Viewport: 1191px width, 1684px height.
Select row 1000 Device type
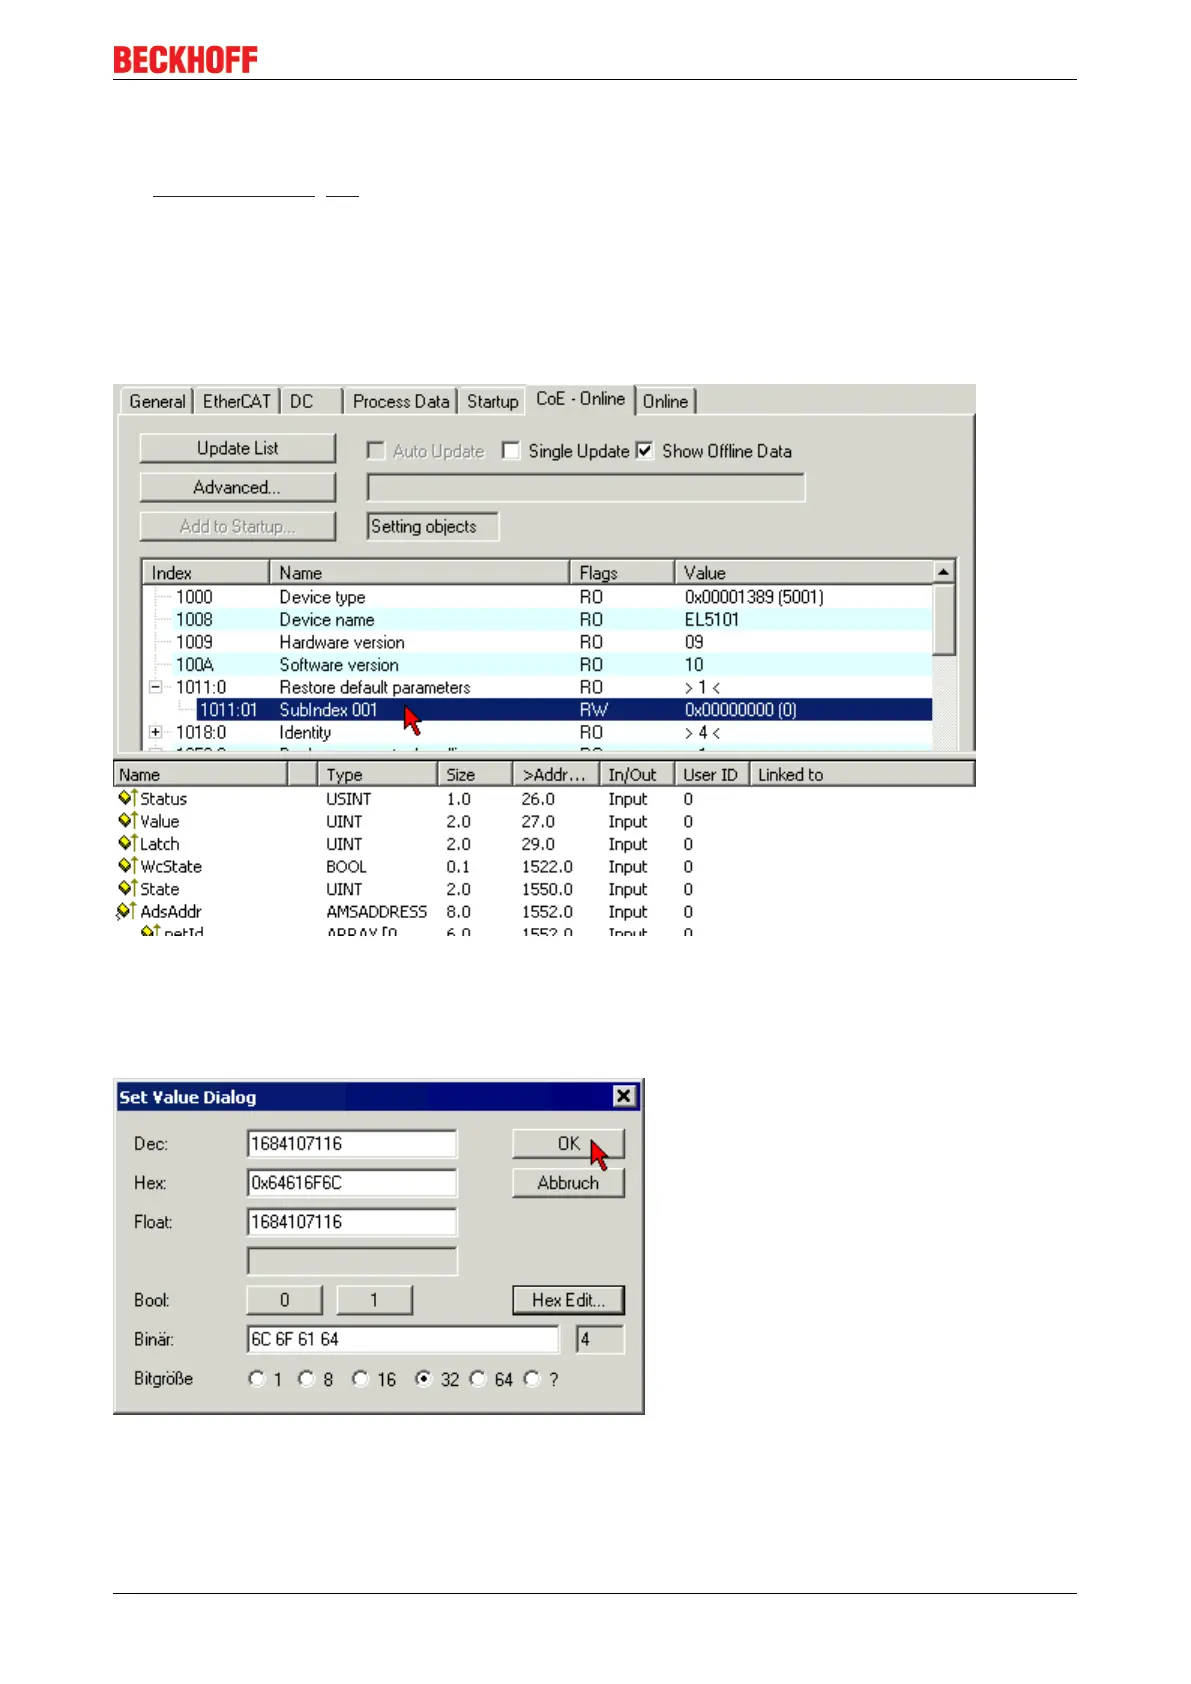[537, 597]
